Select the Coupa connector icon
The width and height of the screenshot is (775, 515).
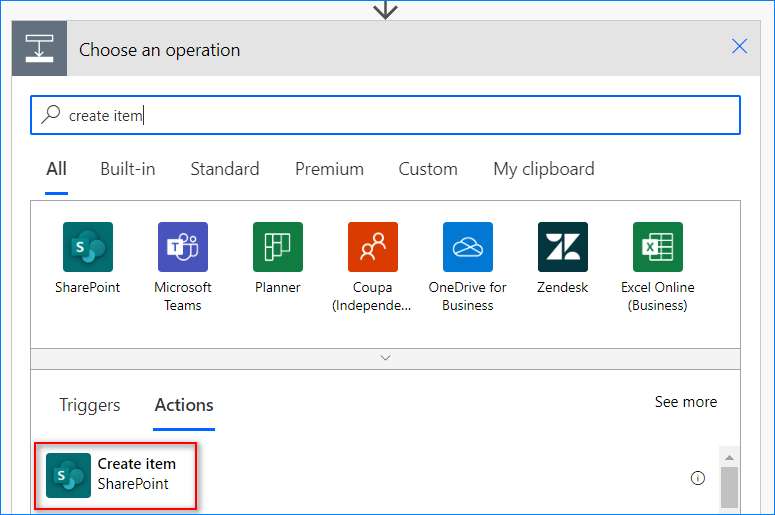coord(373,247)
